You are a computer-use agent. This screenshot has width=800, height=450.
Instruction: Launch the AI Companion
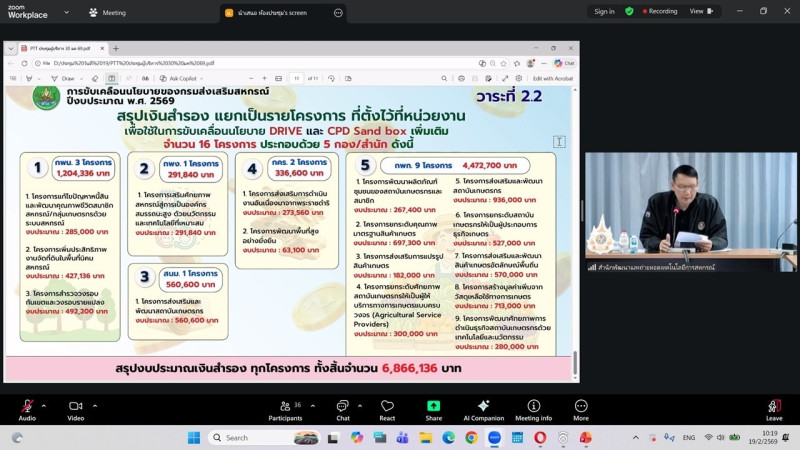coord(483,408)
